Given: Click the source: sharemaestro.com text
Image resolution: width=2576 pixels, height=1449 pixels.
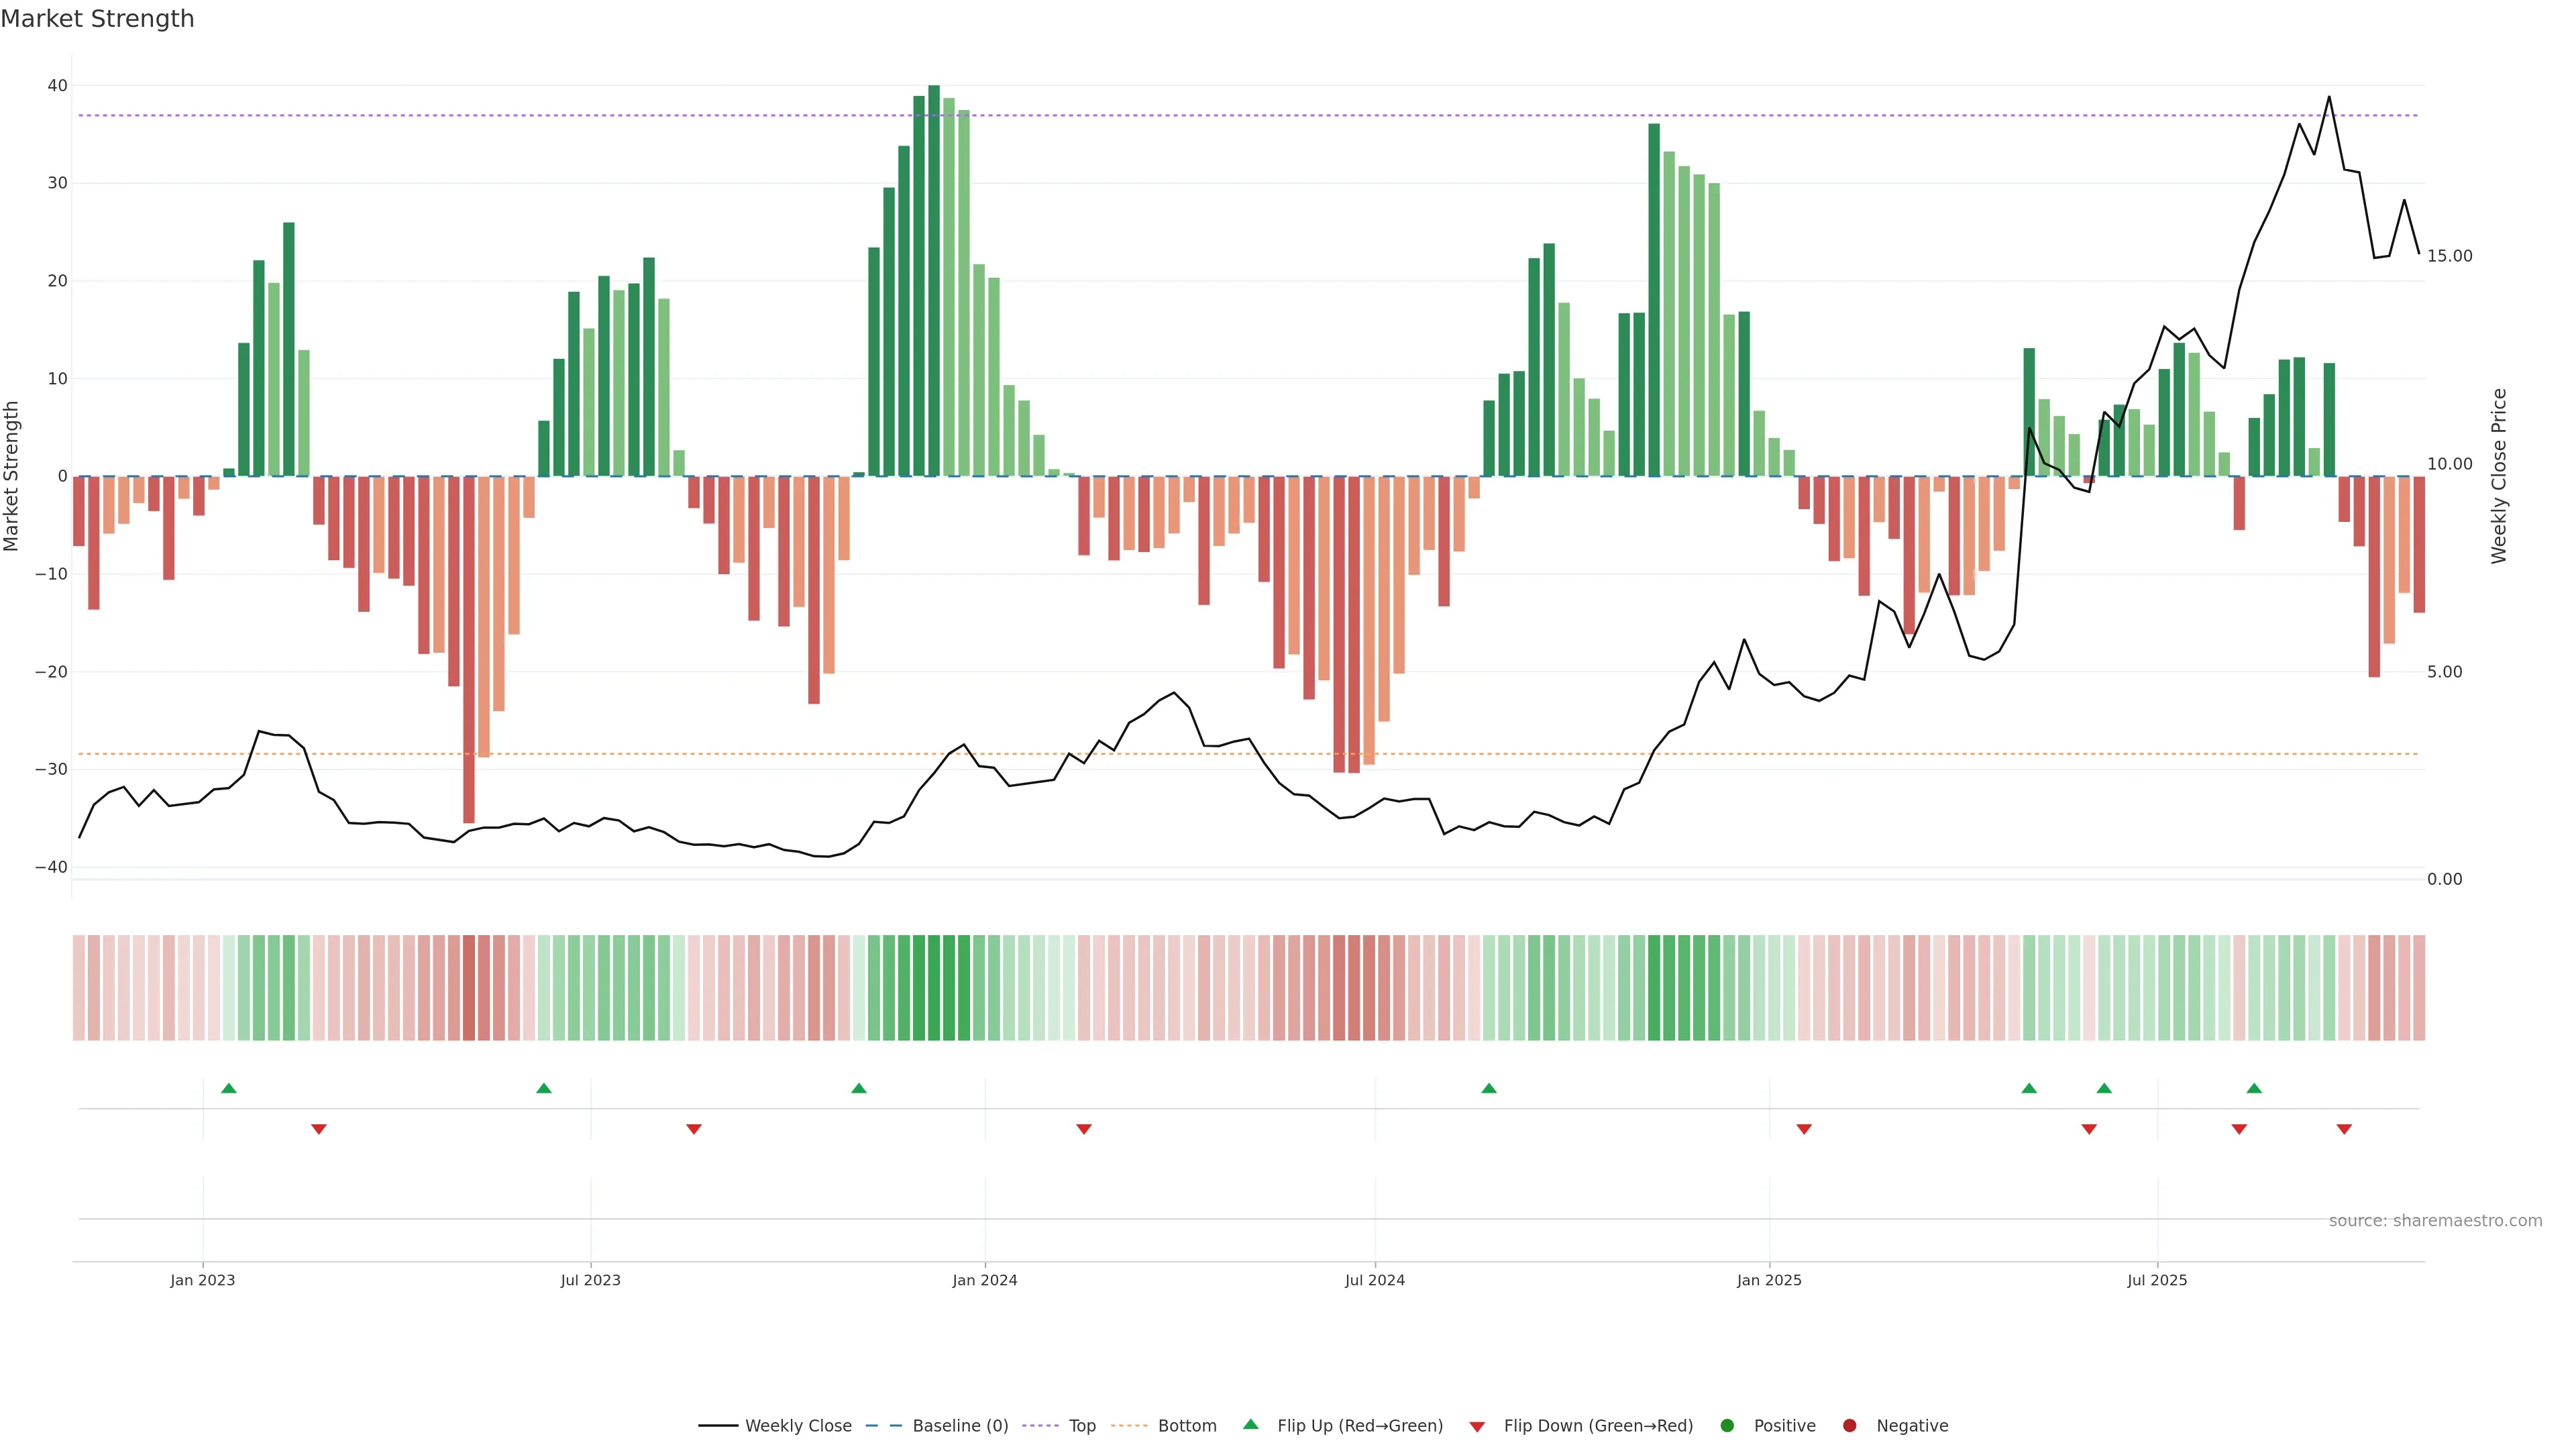Looking at the screenshot, I should point(2435,1220).
